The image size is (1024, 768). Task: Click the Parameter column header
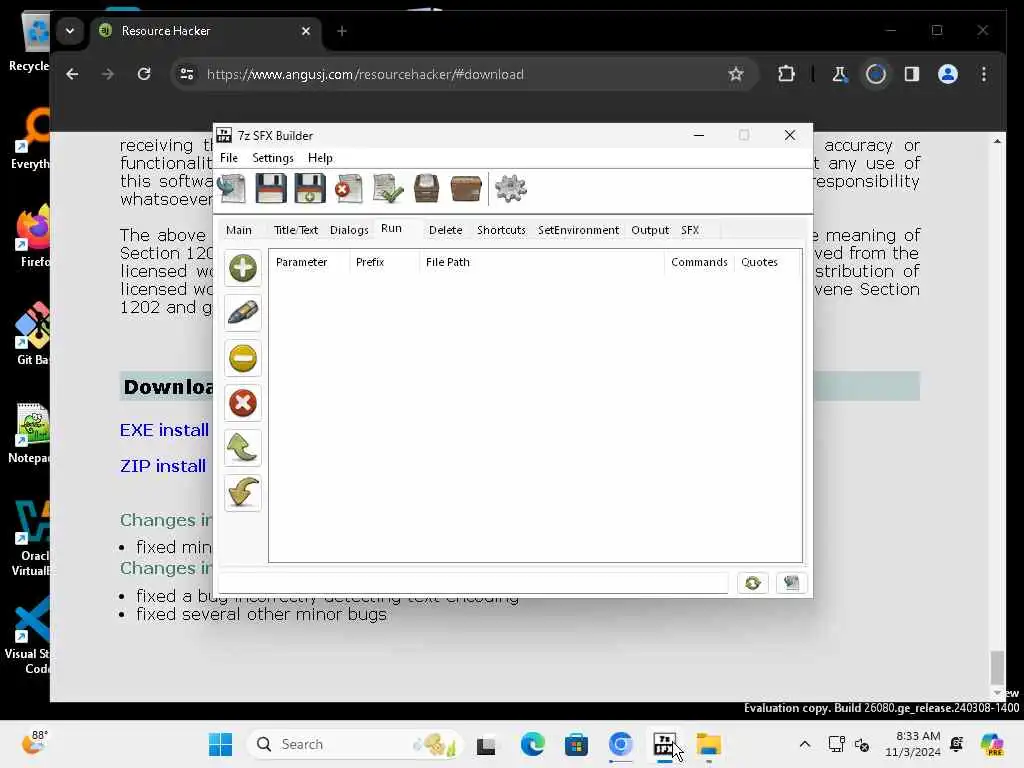pos(309,262)
